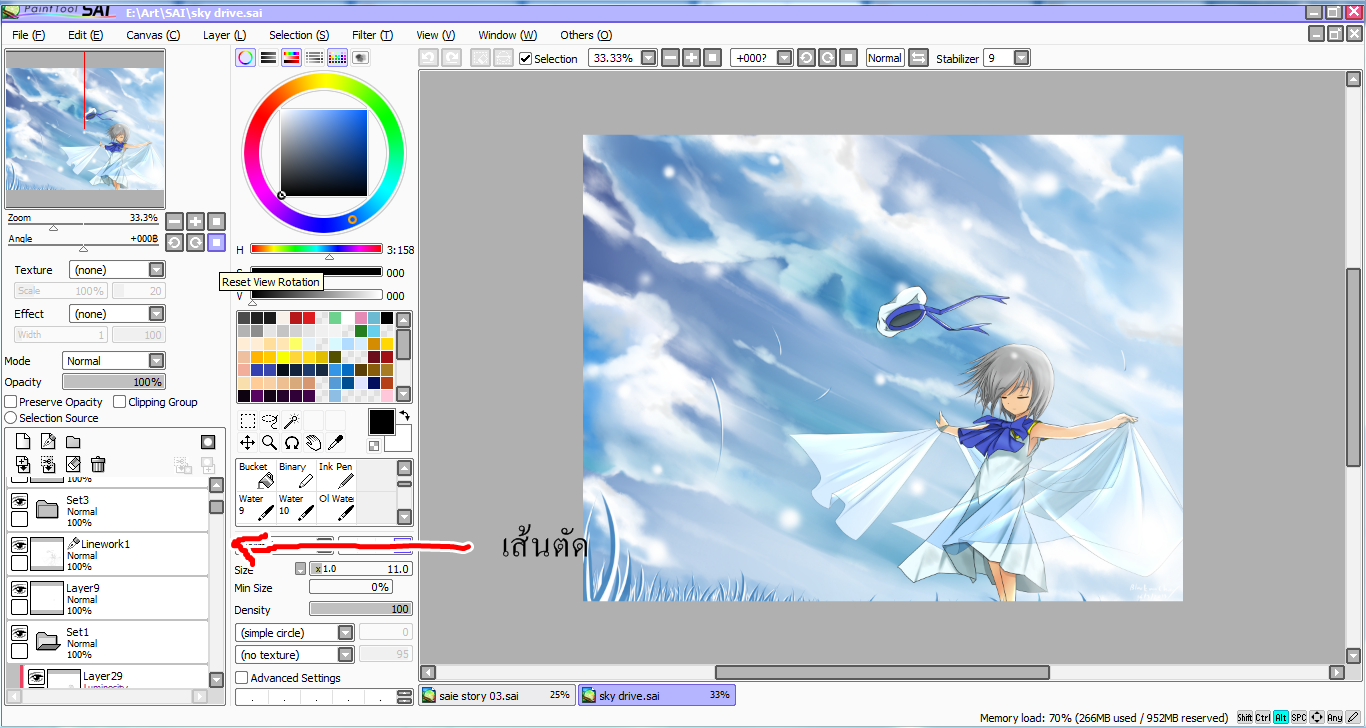Click the Hue slider bar
Screen dimensions: 1366x728
click(316, 249)
